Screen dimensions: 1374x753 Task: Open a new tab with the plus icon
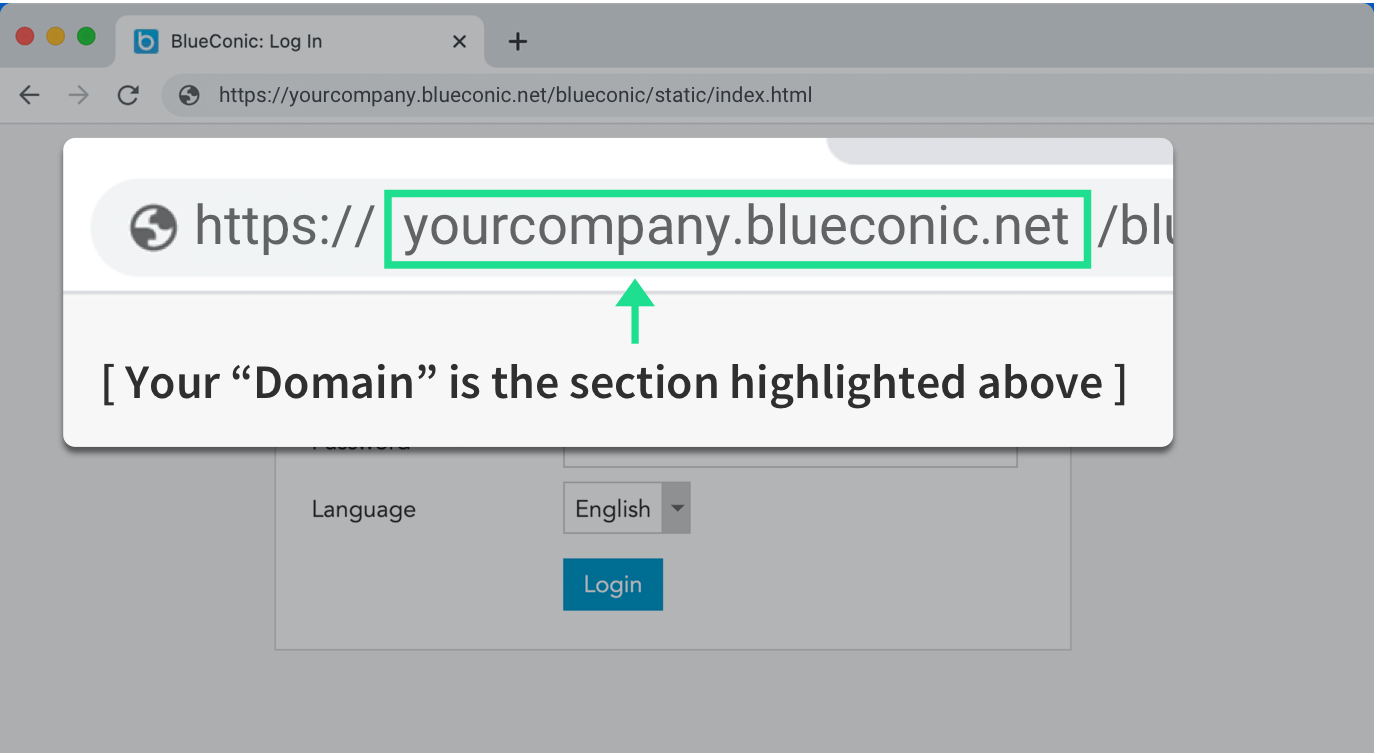pos(517,41)
